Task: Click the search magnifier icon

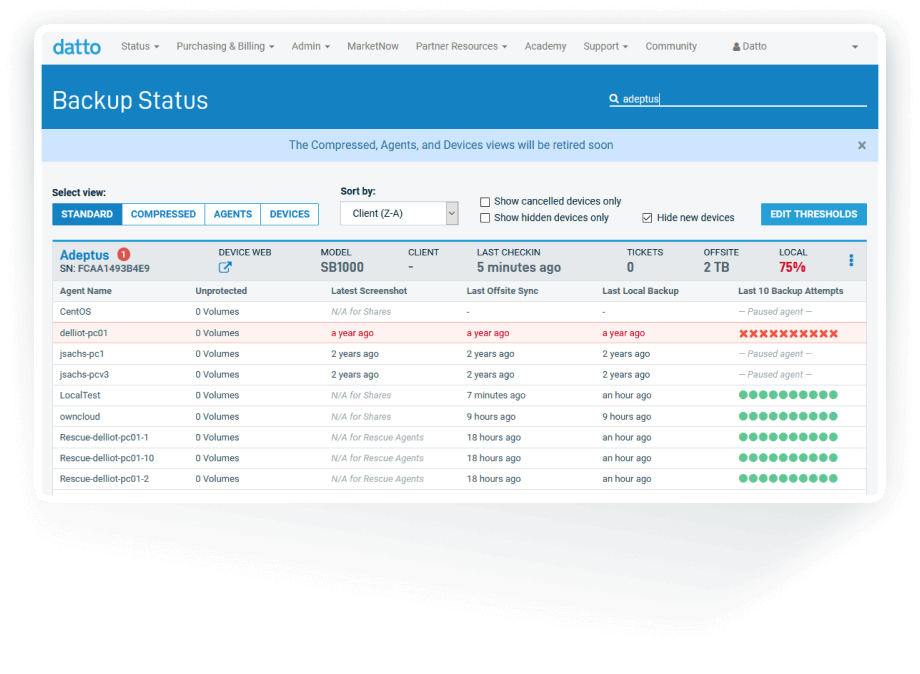Action: pos(614,99)
